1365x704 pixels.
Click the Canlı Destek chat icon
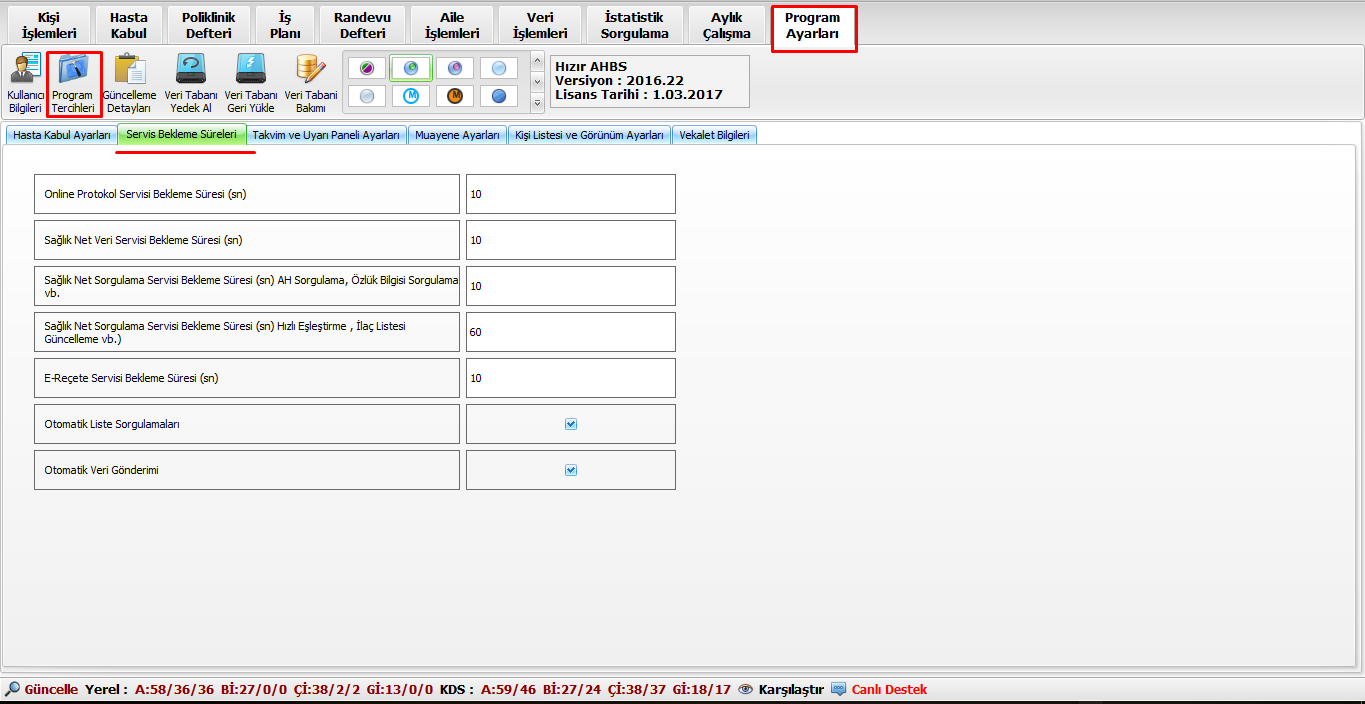[x=838, y=689]
